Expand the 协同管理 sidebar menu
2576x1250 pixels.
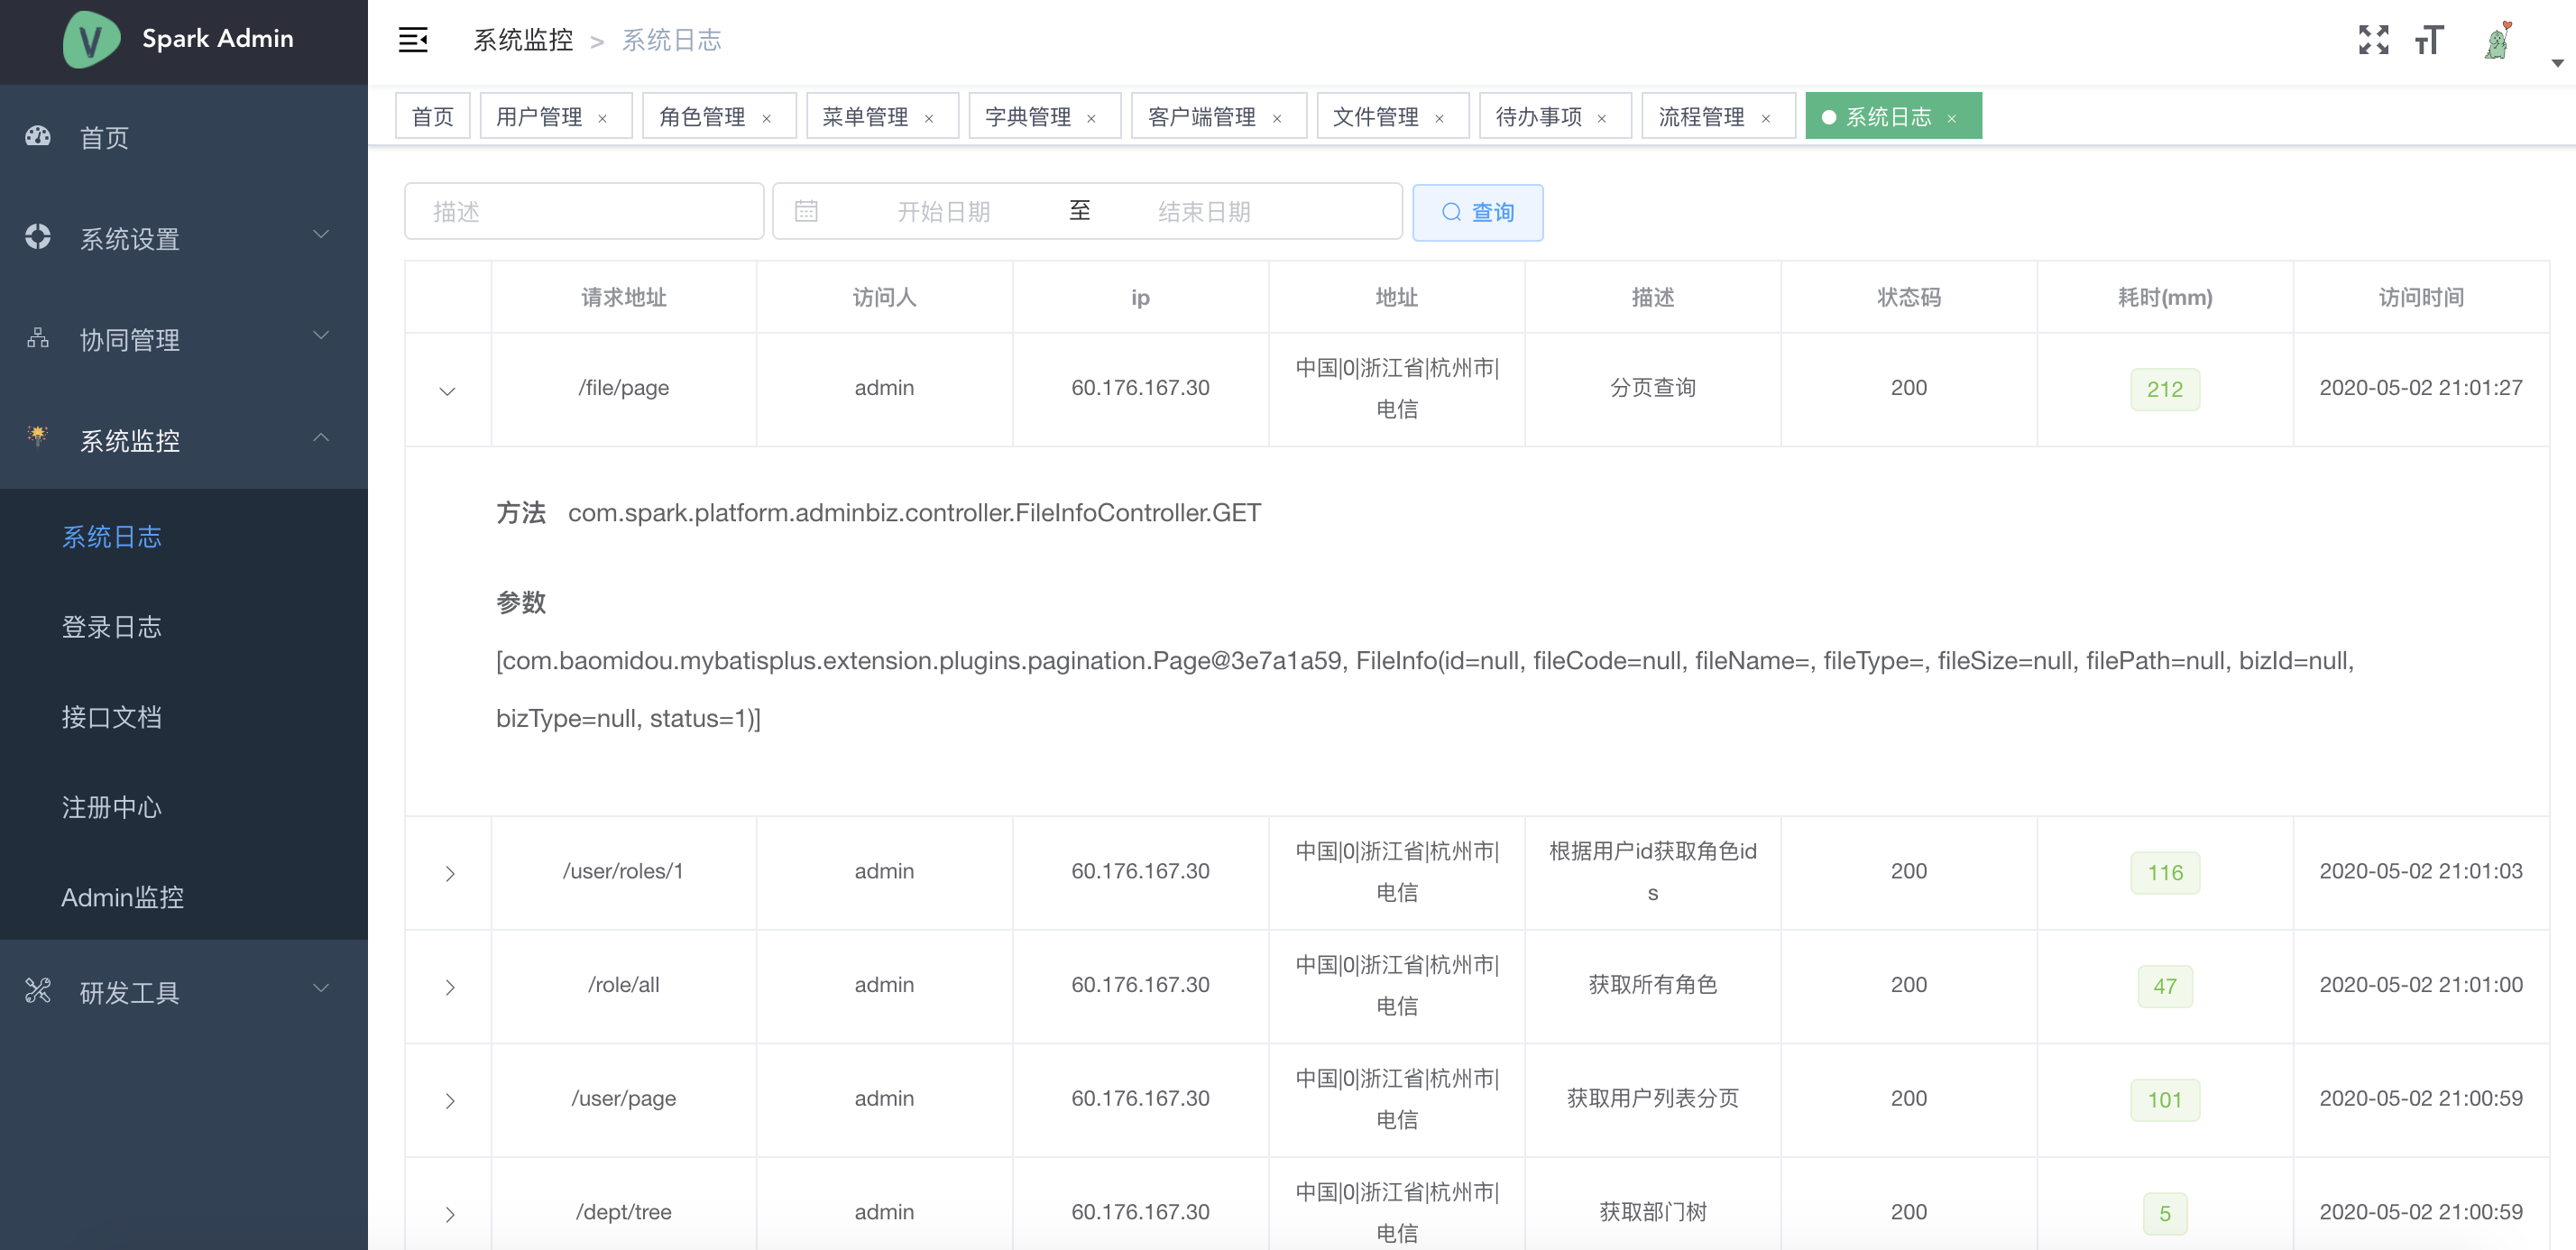321,336
